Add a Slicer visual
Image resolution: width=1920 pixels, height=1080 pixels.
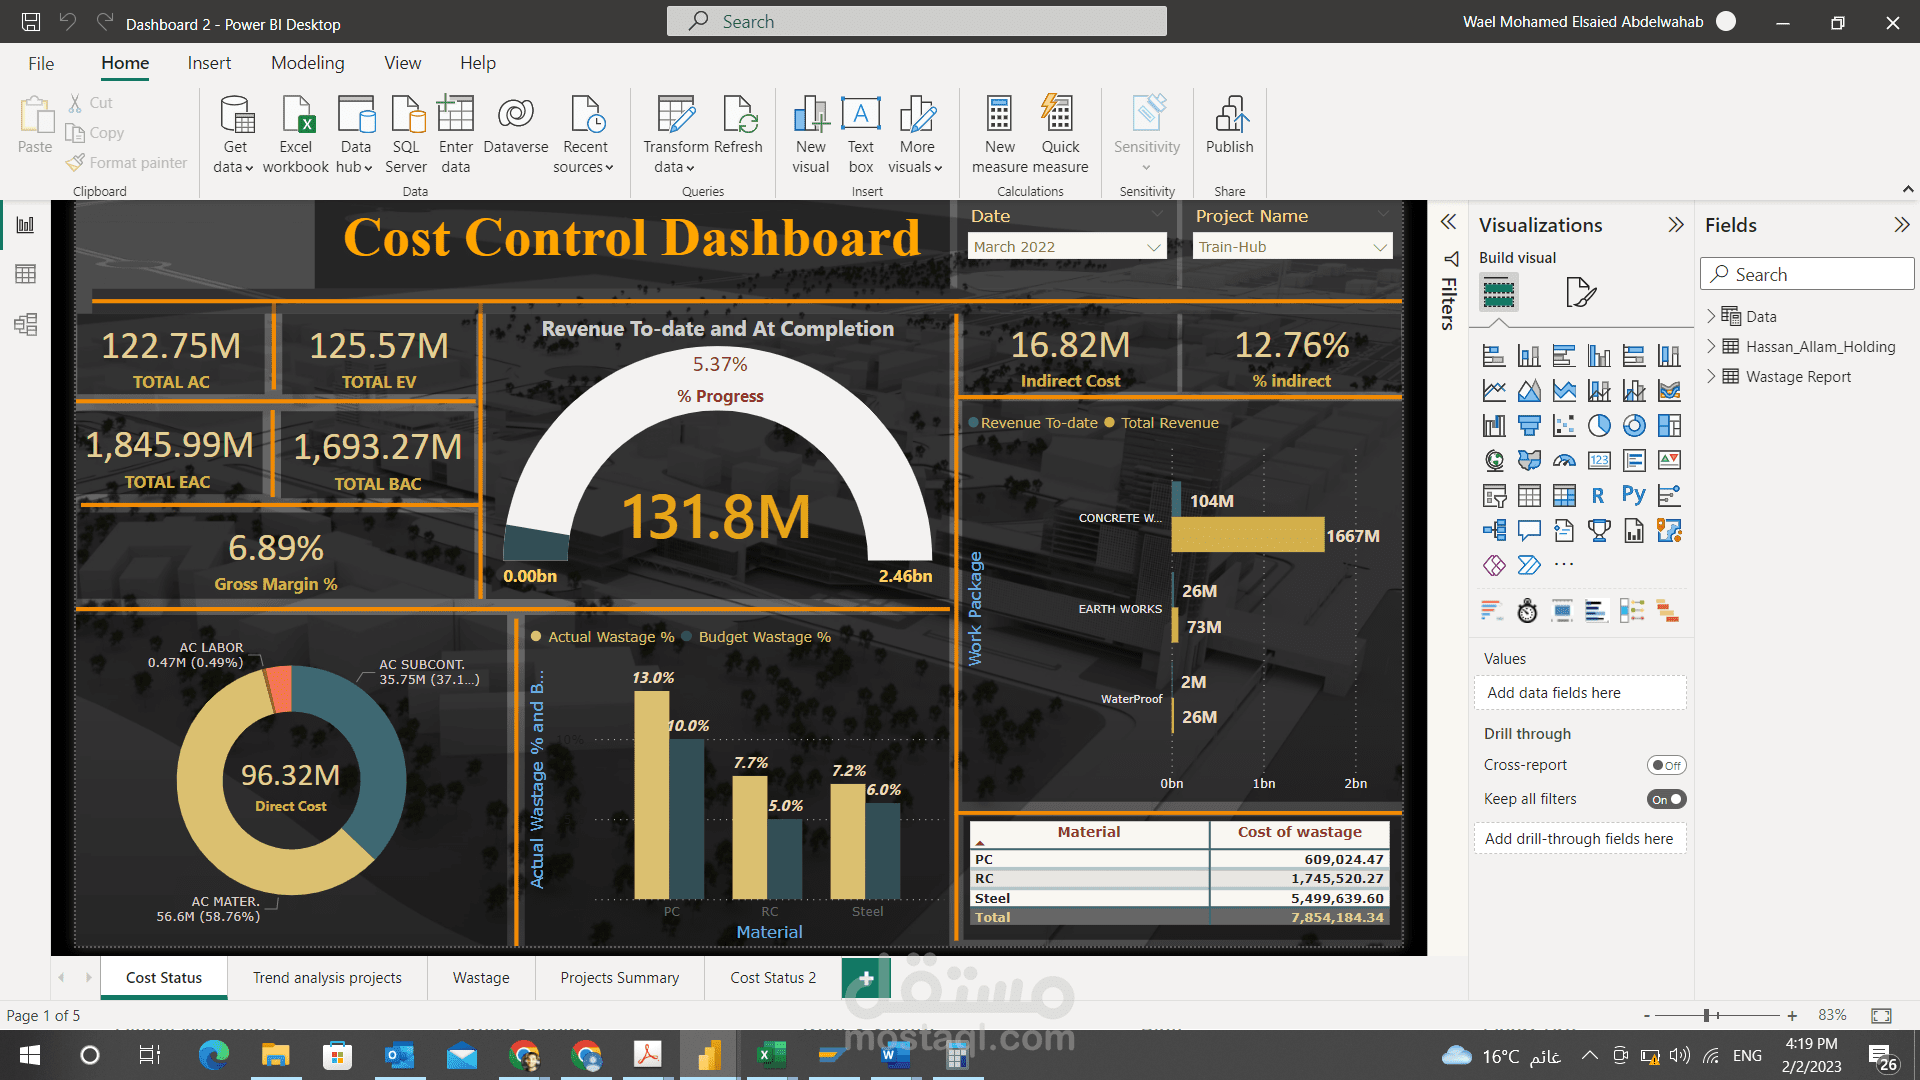(1494, 496)
